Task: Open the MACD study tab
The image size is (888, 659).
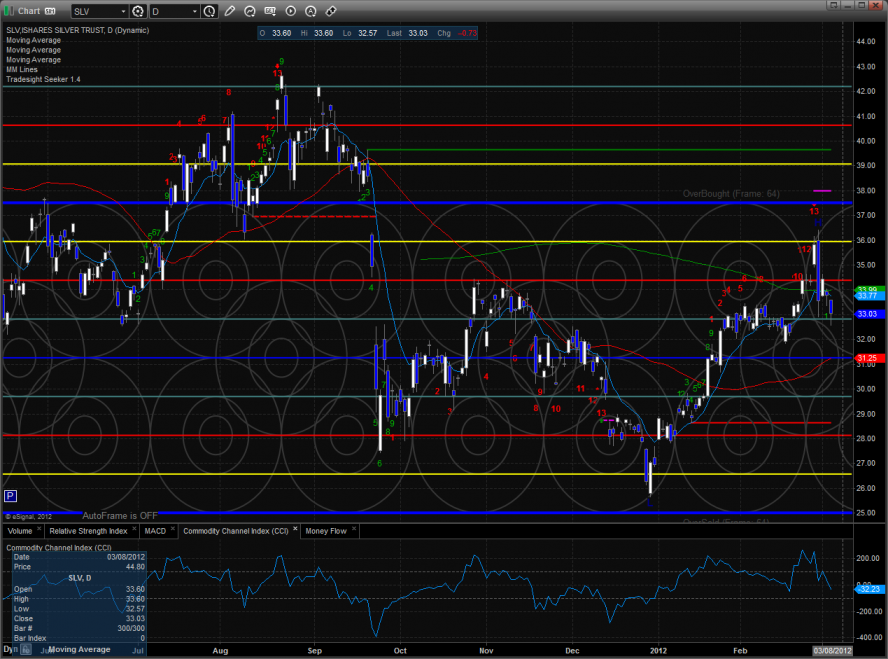Action: point(154,531)
